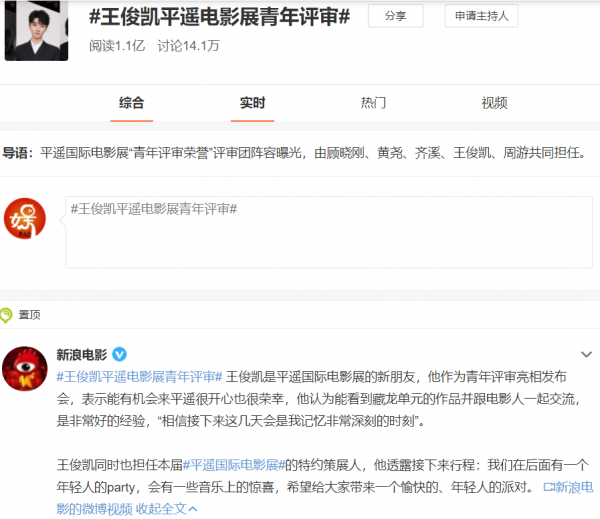The height and width of the screenshot is (519, 600).
Task: Click the green 置顶 pin icon
Action: (7, 315)
